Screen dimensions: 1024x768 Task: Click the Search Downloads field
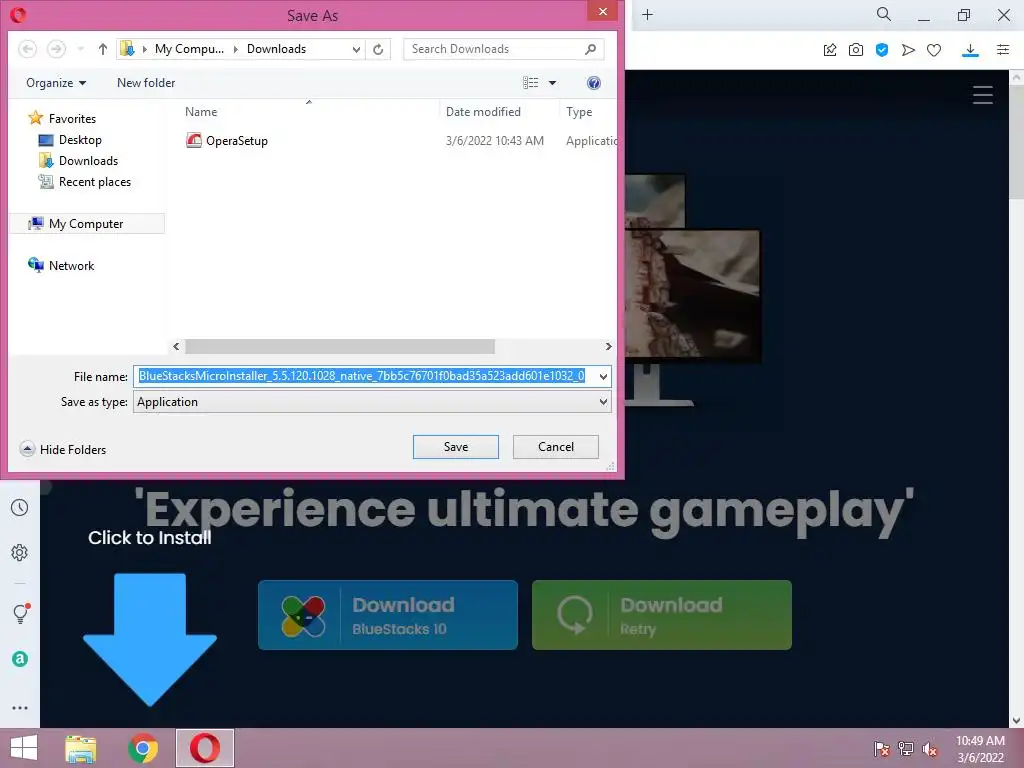pos(504,49)
